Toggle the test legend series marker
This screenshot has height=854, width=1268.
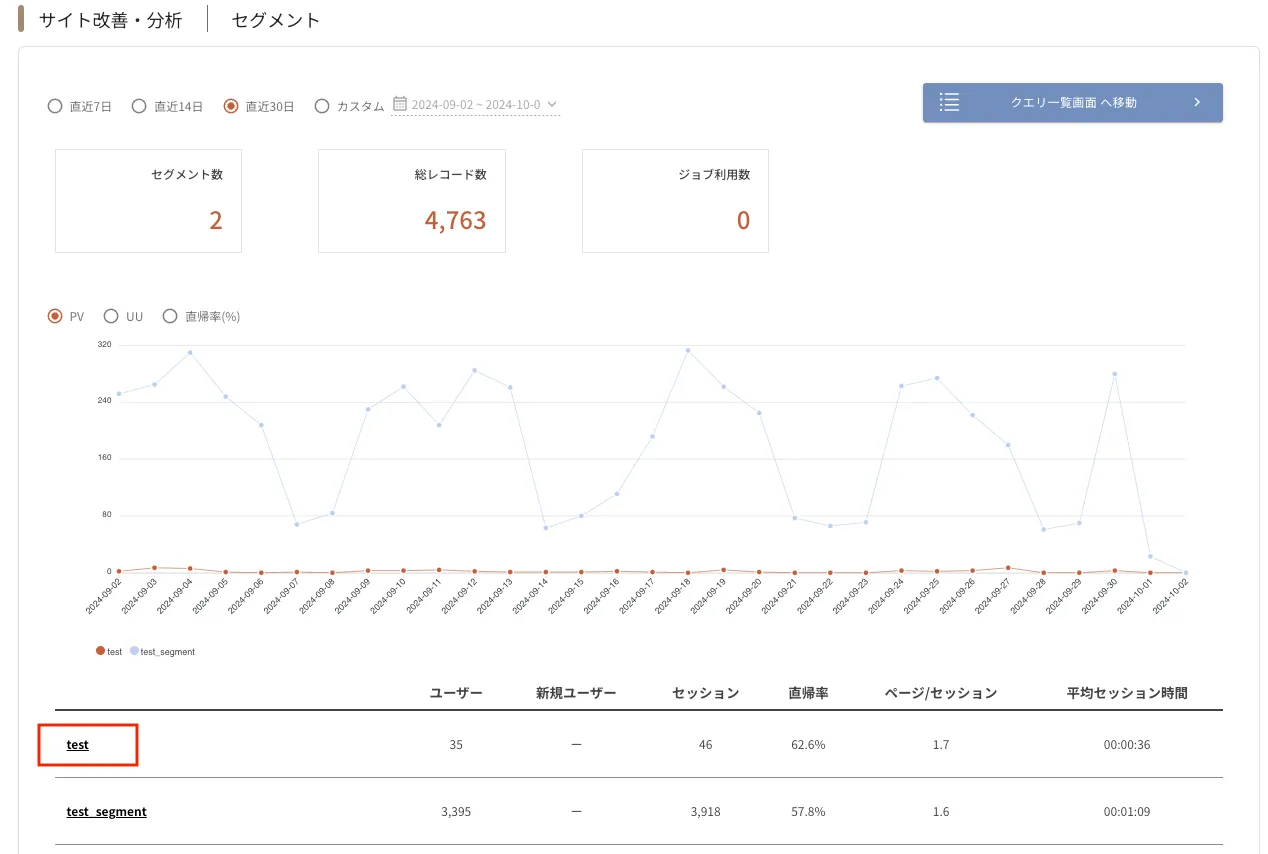pos(100,651)
